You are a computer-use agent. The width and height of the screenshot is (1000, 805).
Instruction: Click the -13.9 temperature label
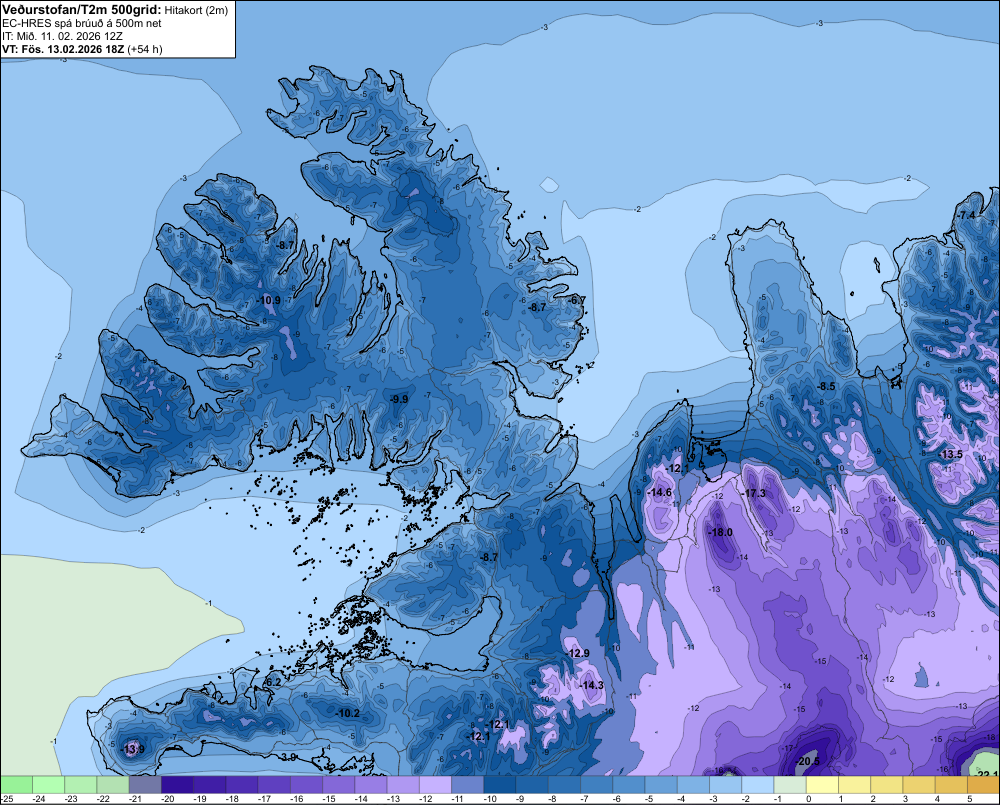coord(133,749)
